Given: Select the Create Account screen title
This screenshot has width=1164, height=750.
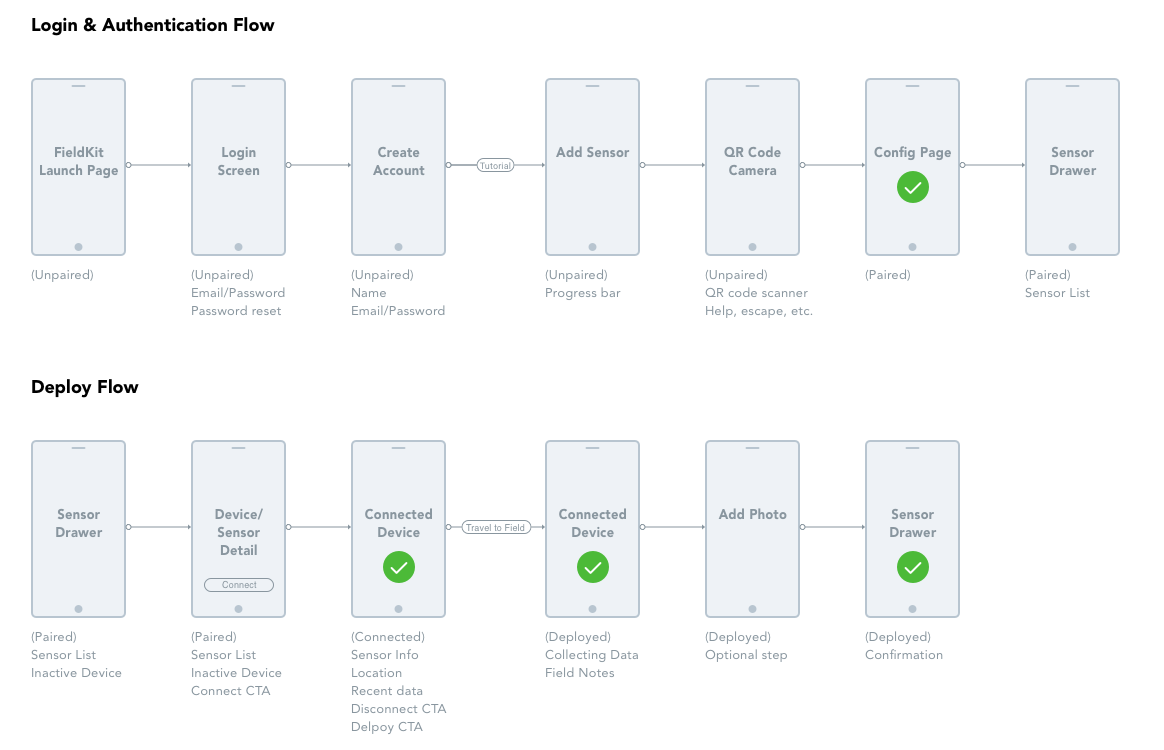Looking at the screenshot, I should pos(398,162).
